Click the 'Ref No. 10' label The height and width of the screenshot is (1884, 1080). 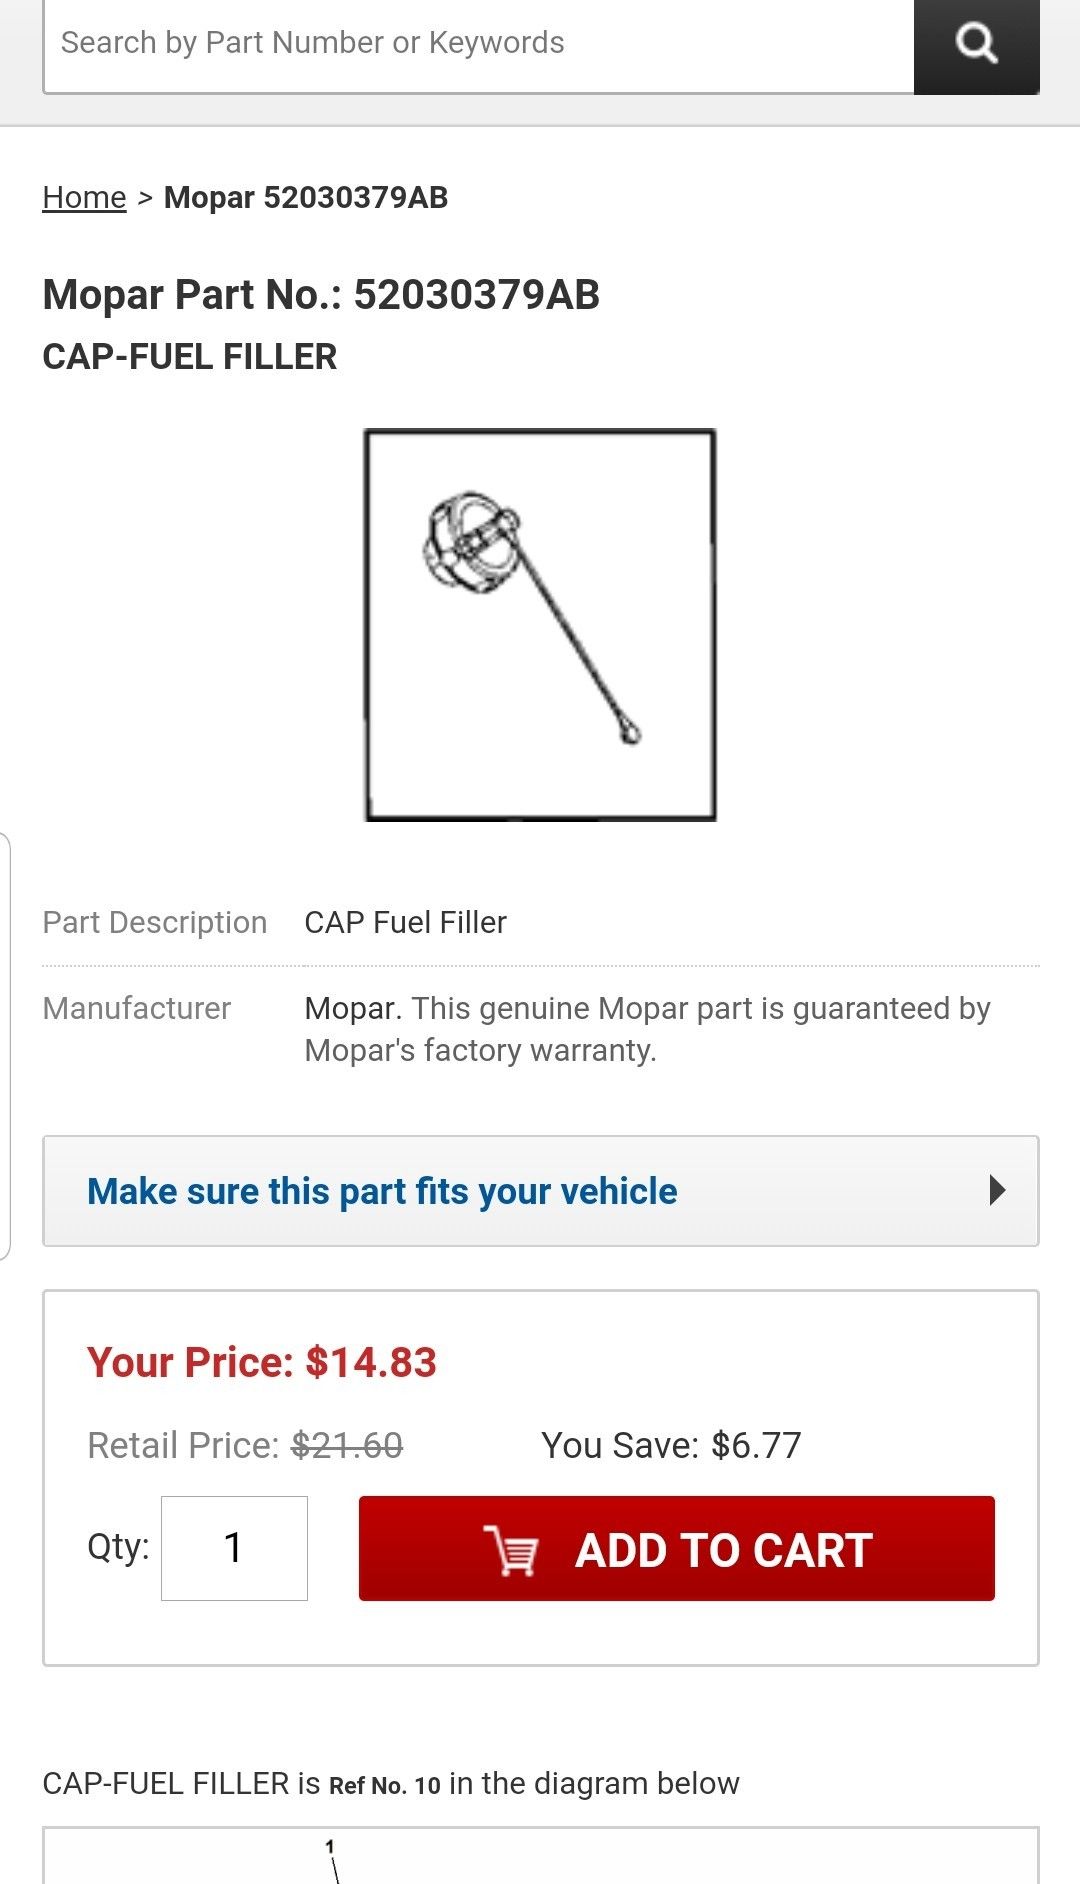pos(385,1785)
